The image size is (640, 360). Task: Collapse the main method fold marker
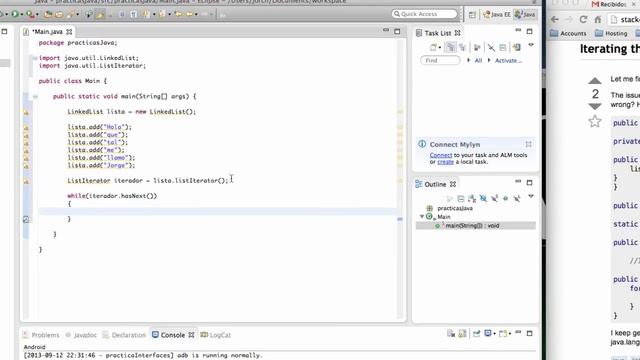[x=35, y=96]
